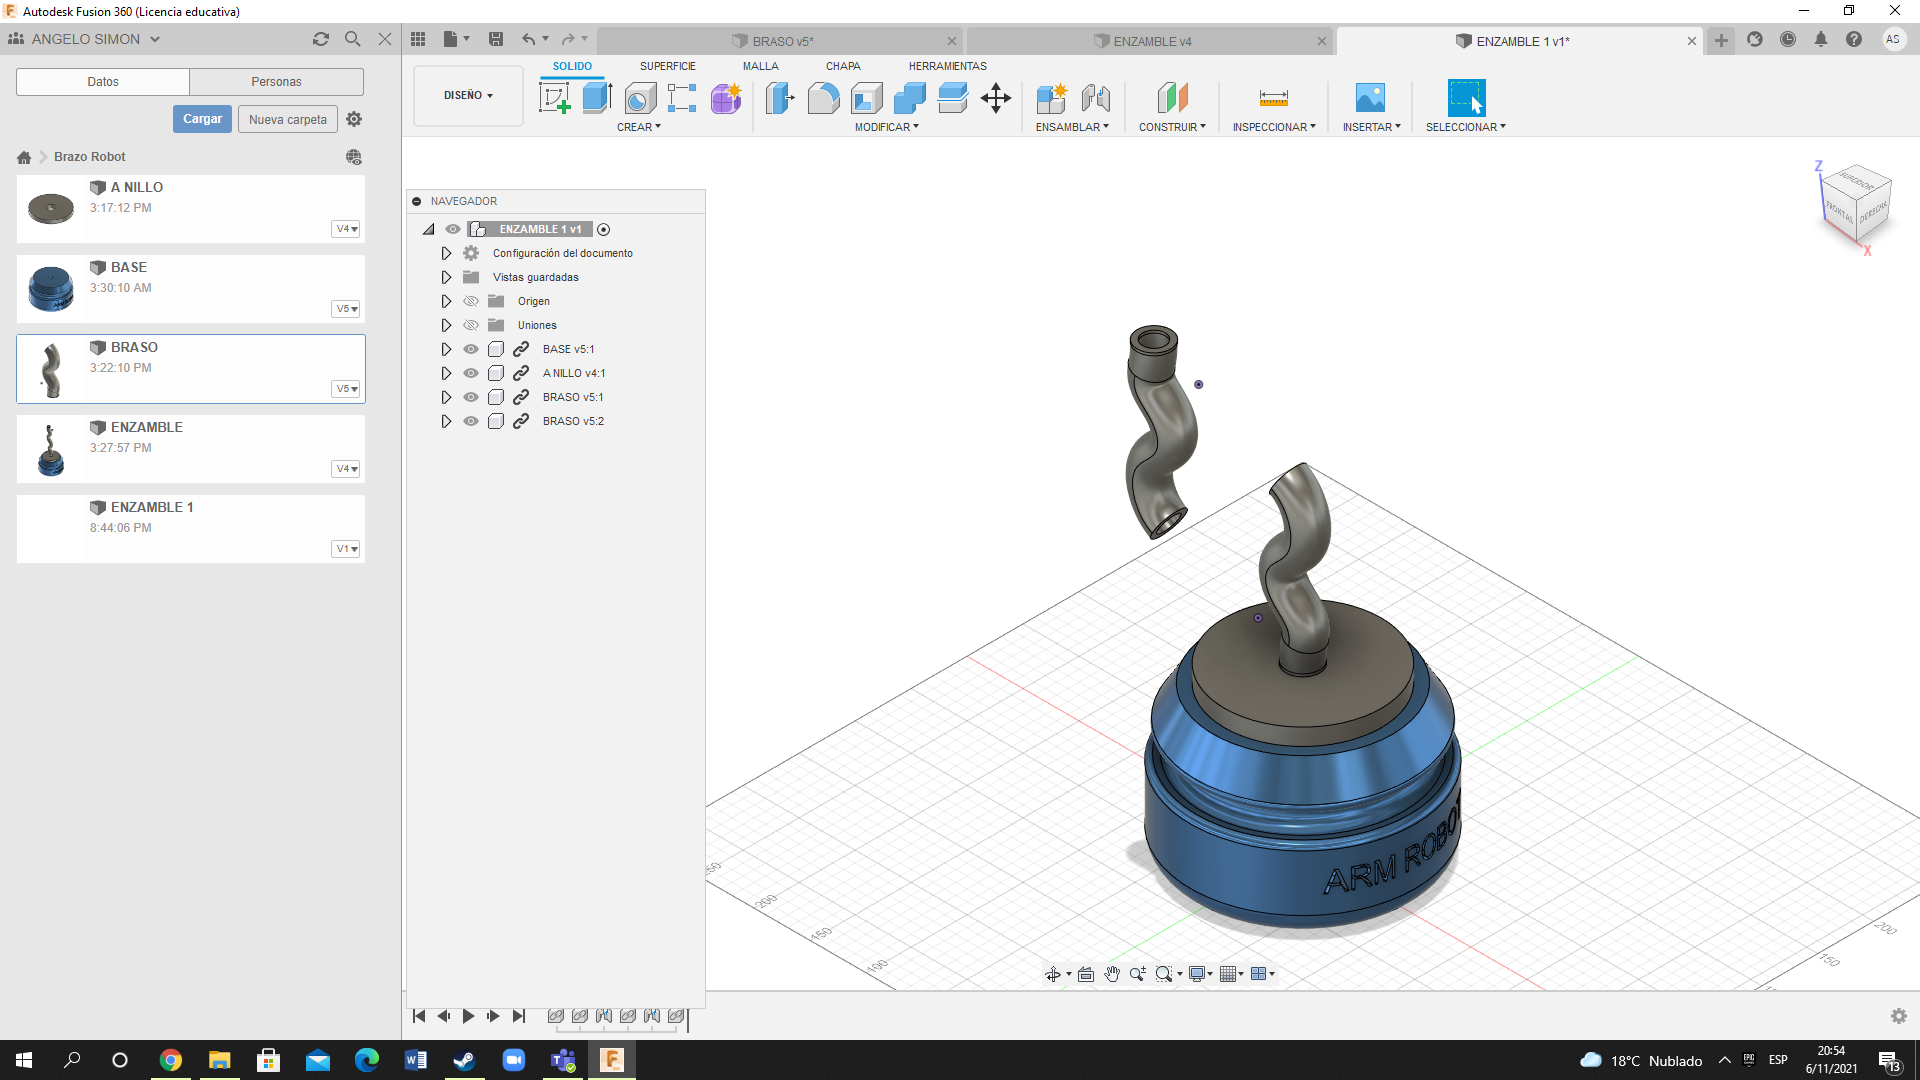
Task: Jump to timeline end button
Action: click(x=518, y=1016)
